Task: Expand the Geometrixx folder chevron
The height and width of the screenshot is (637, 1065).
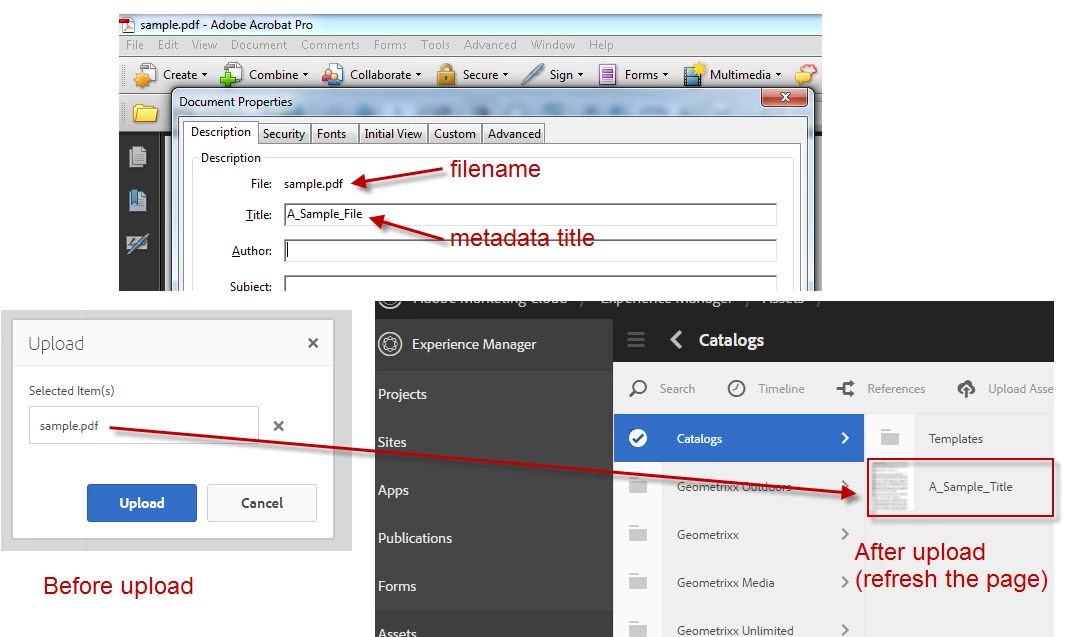Action: click(845, 534)
